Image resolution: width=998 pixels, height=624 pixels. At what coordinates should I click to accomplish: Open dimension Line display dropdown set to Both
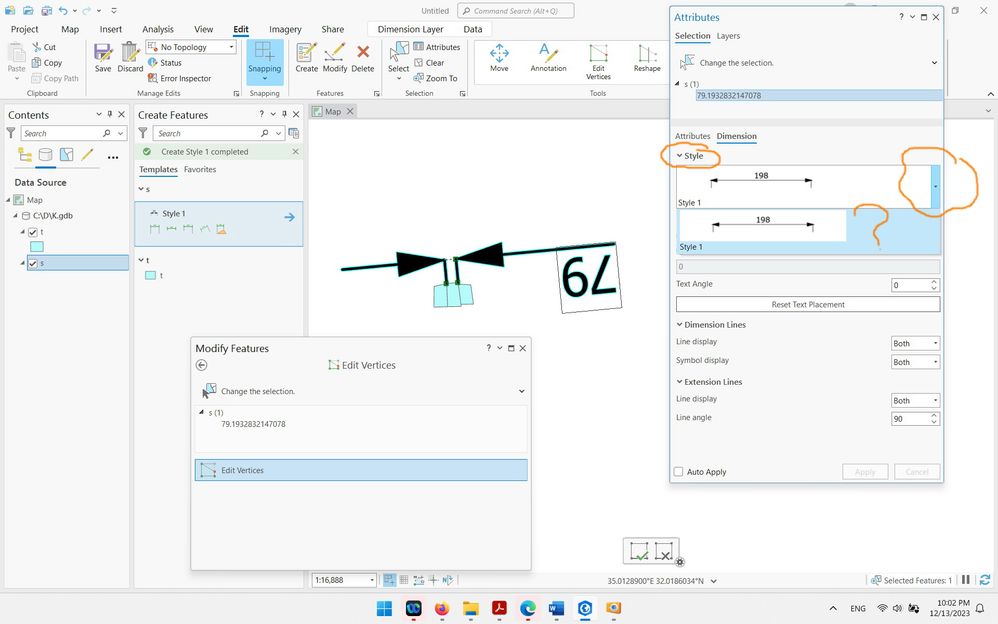click(x=915, y=343)
